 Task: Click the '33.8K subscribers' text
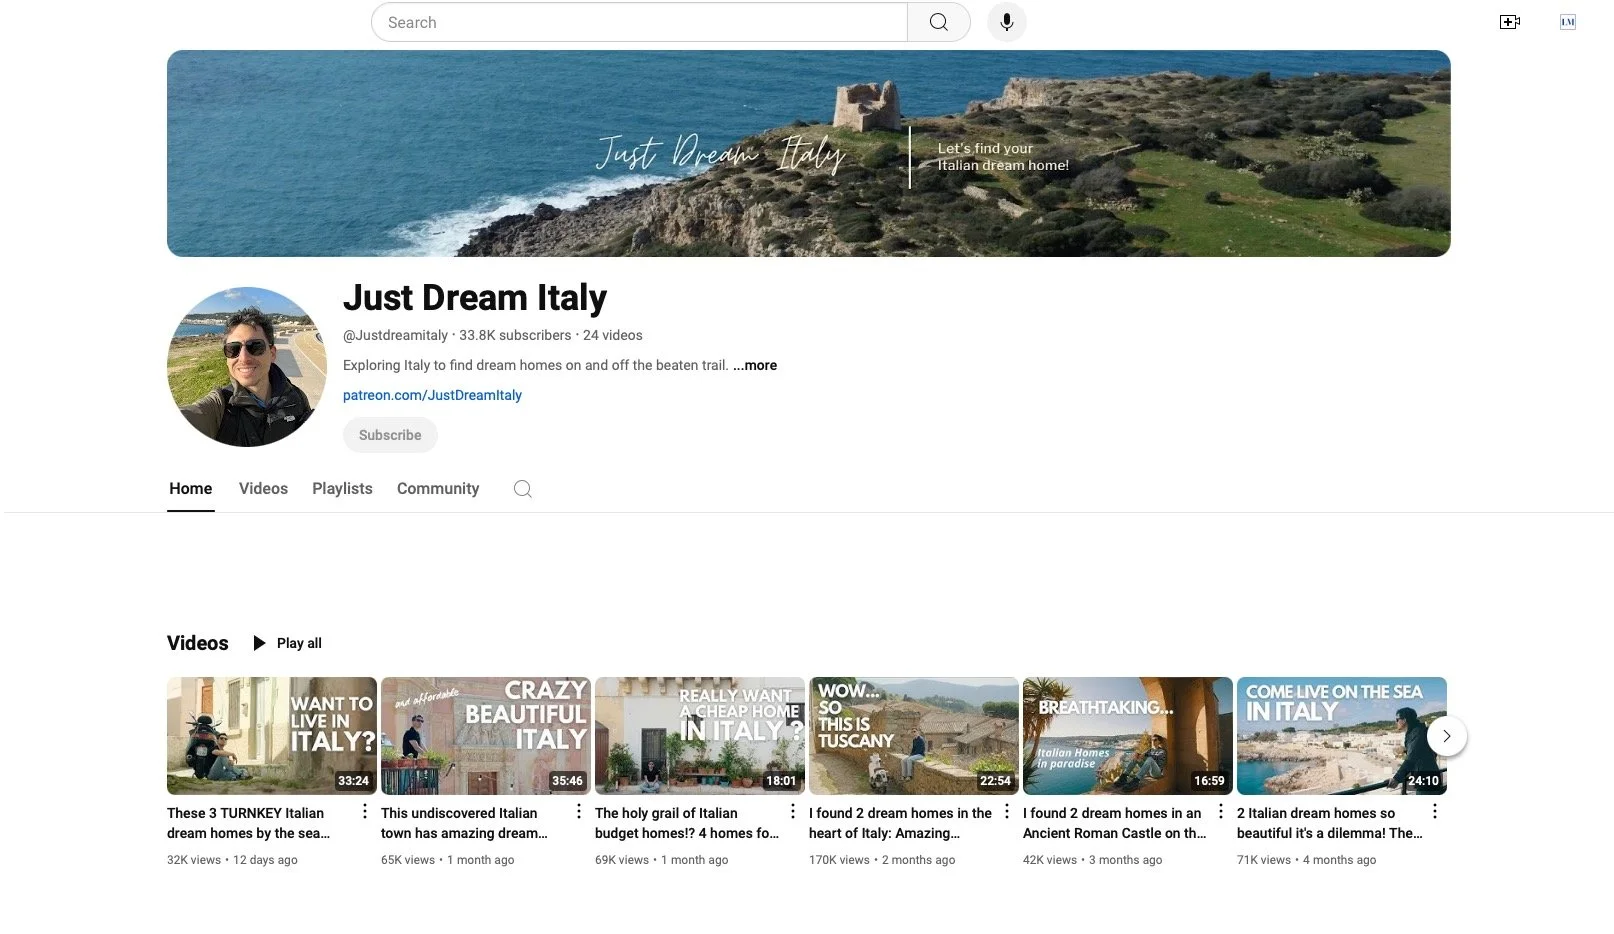(515, 335)
